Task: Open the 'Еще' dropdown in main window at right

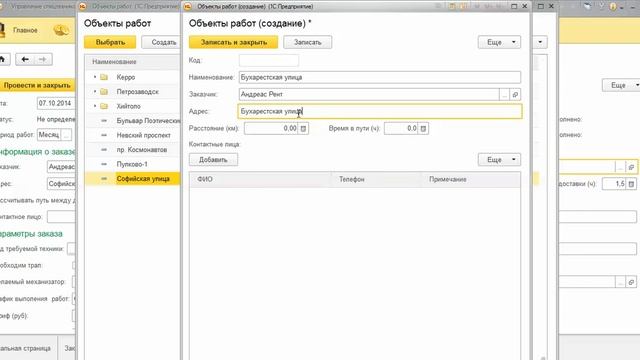Action: click(622, 85)
